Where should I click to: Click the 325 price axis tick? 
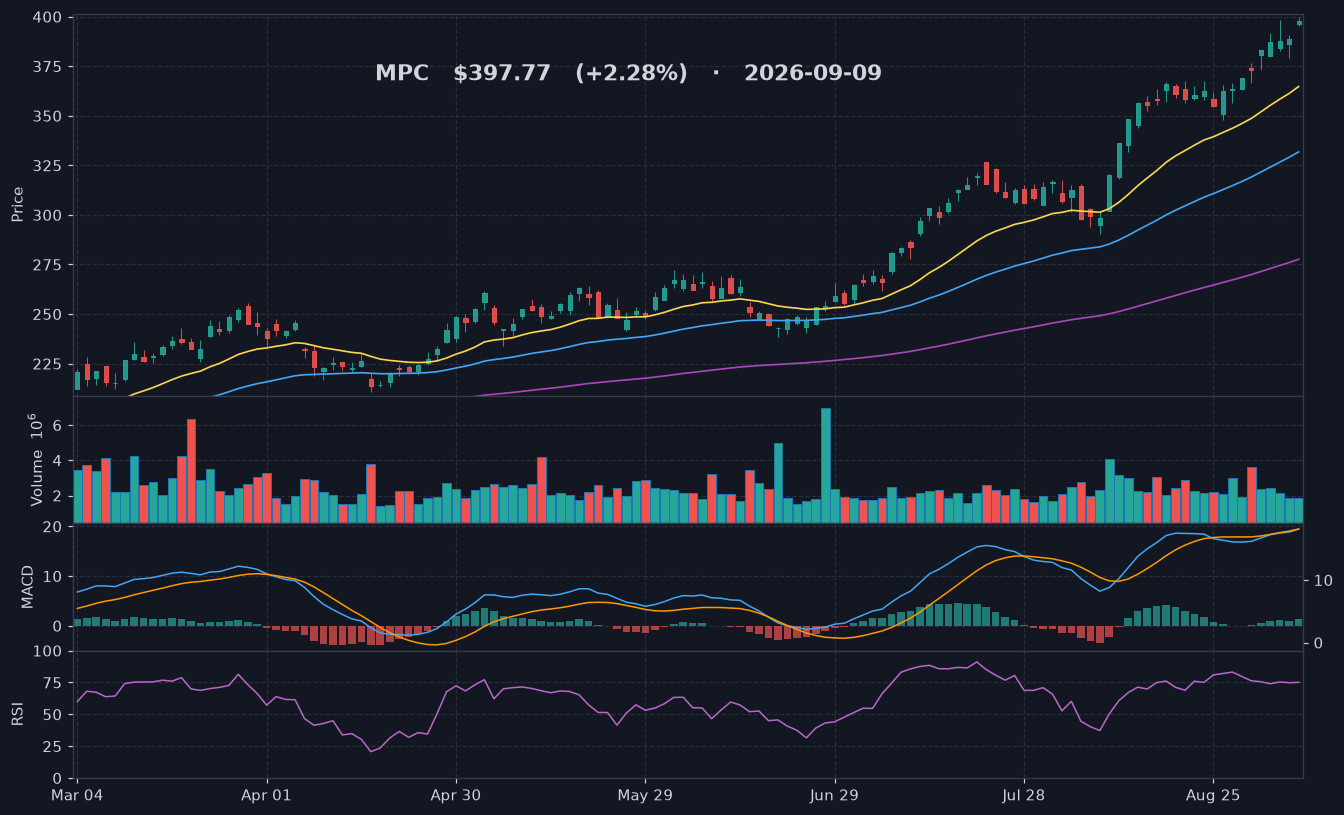47,166
